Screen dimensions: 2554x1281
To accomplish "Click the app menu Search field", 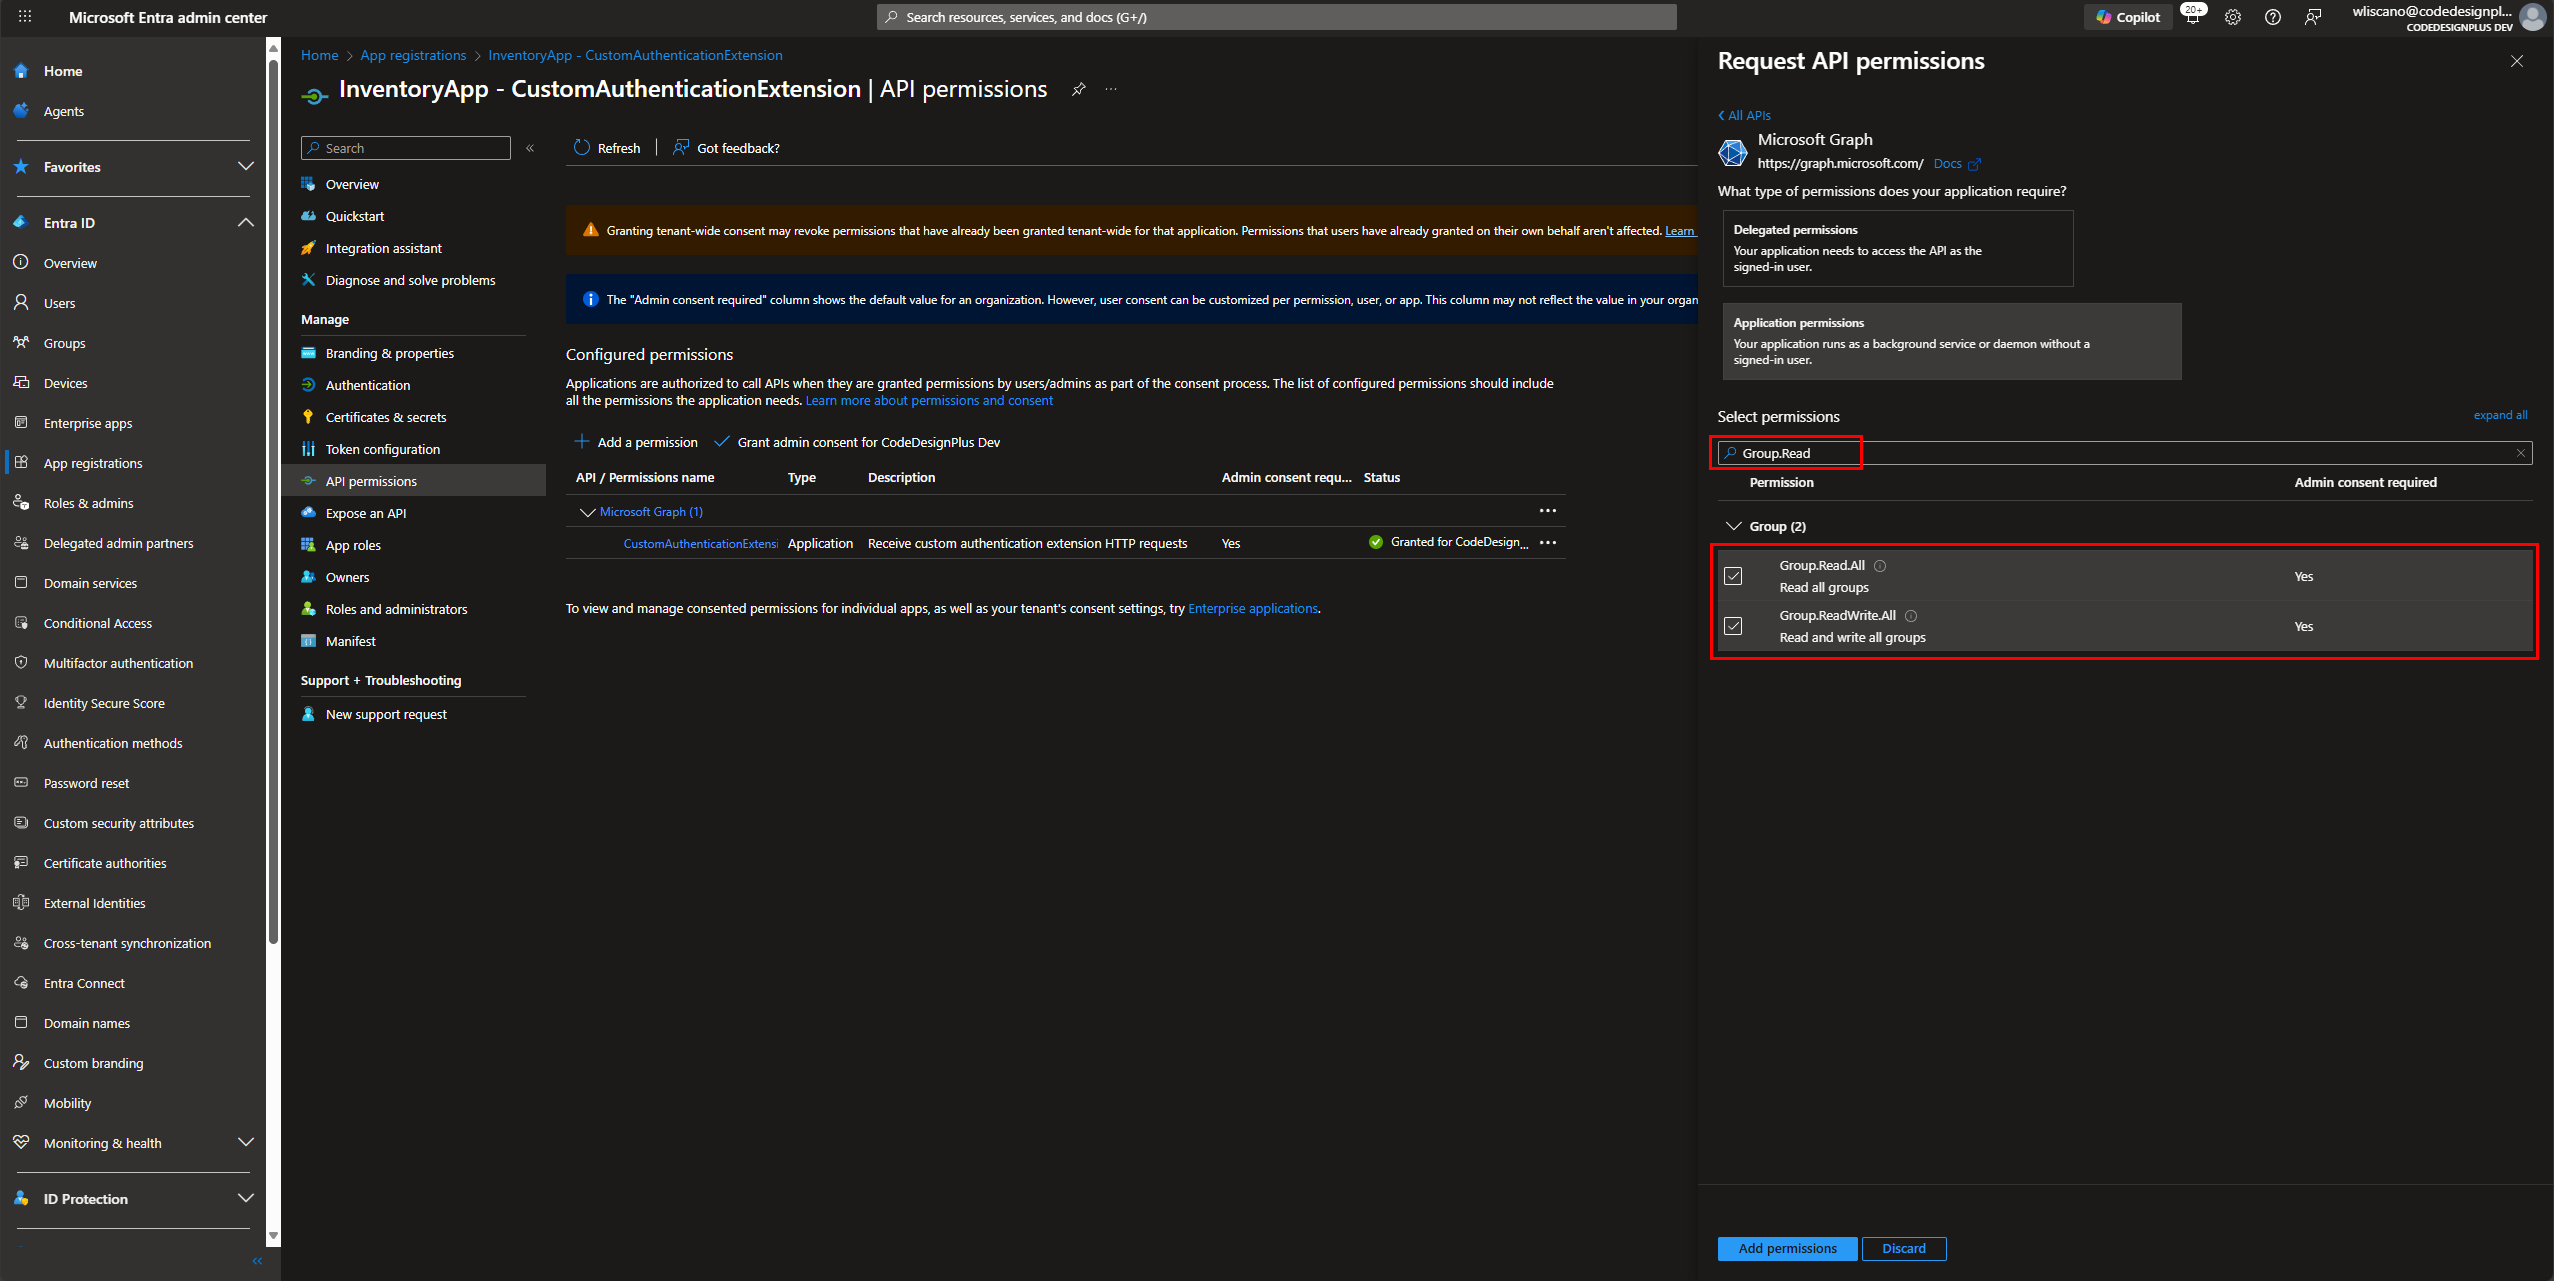I will [x=406, y=148].
